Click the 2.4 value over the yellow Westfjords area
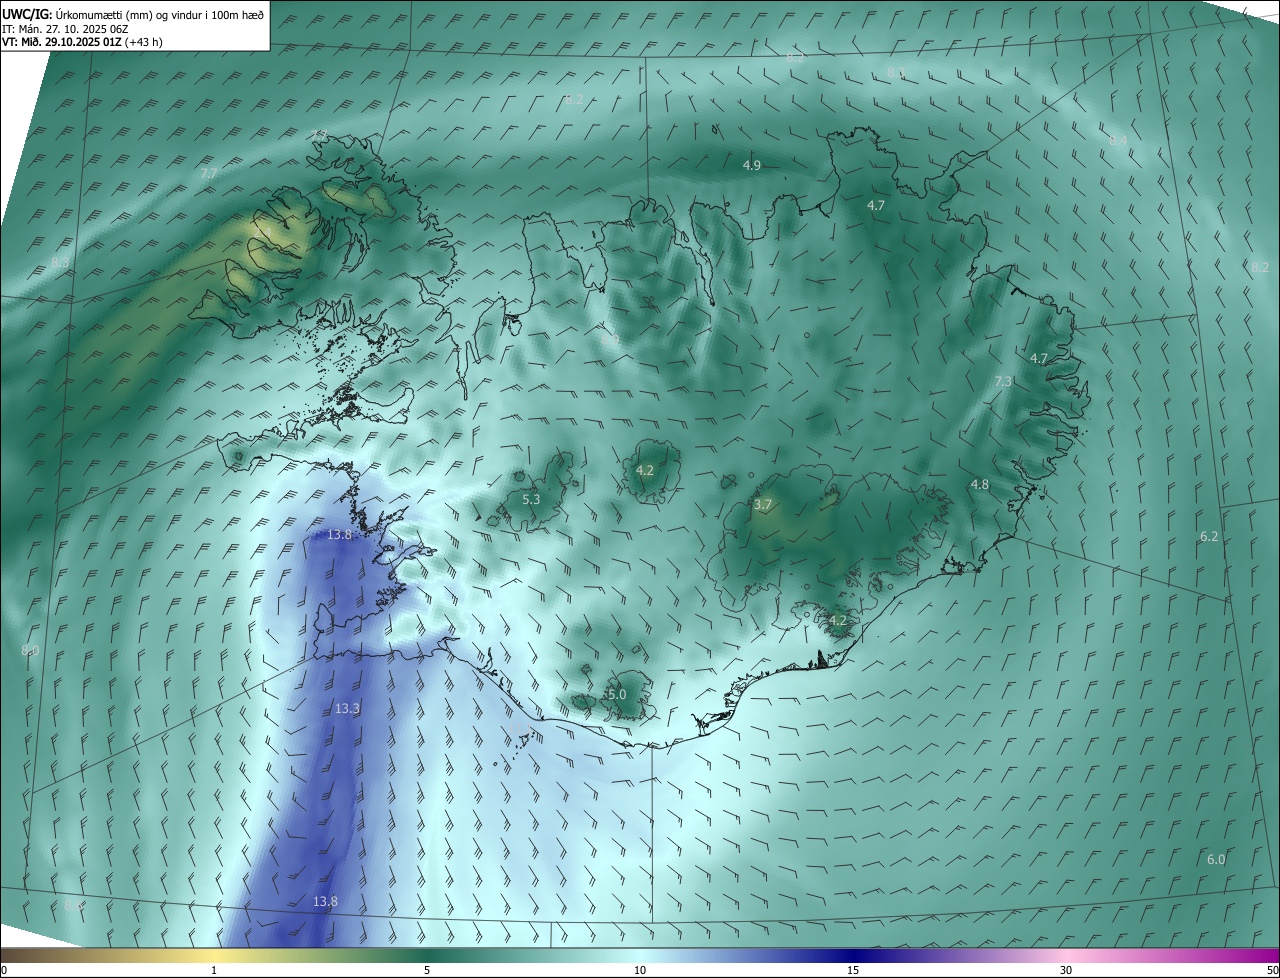This screenshot has width=1280, height=978. click(262, 234)
